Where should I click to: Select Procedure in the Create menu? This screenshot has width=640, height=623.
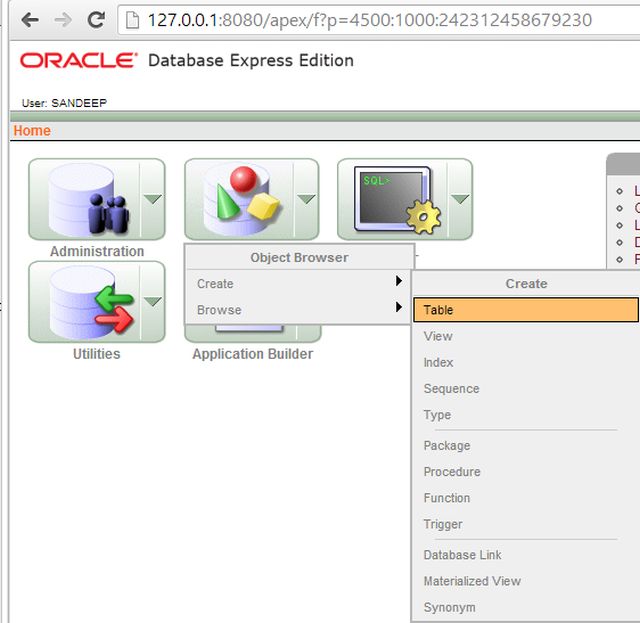526,472
